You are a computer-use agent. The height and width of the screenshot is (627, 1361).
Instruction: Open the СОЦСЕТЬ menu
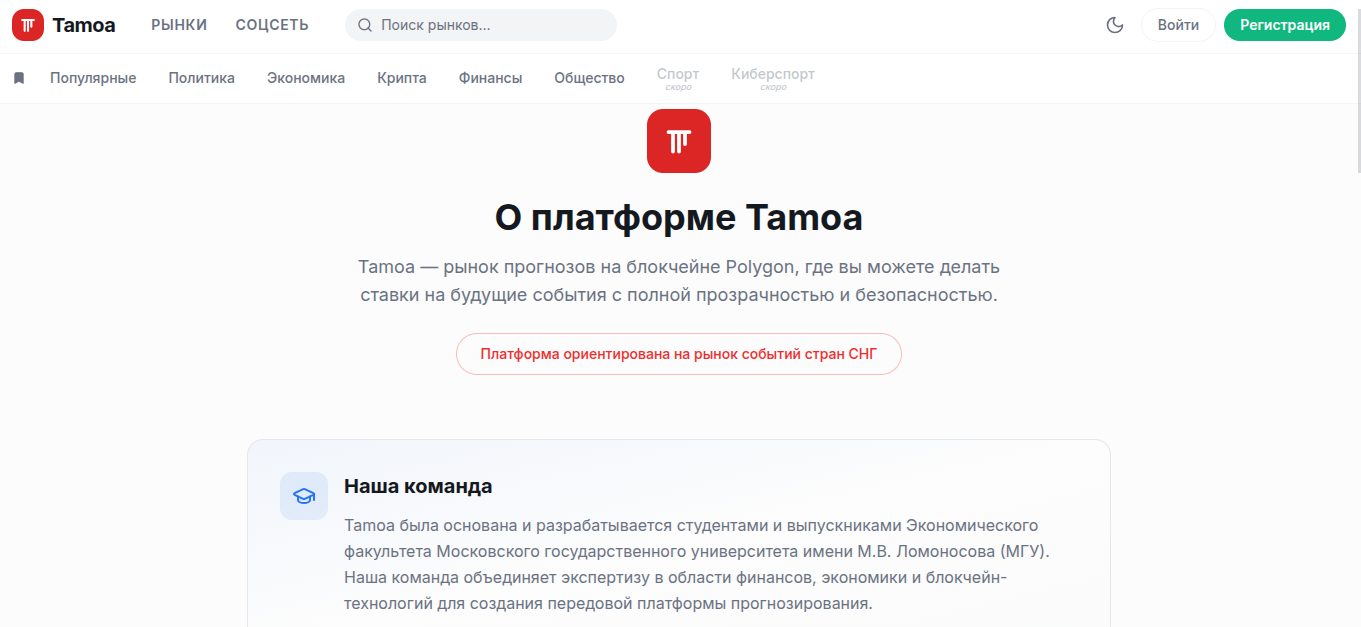(x=271, y=25)
